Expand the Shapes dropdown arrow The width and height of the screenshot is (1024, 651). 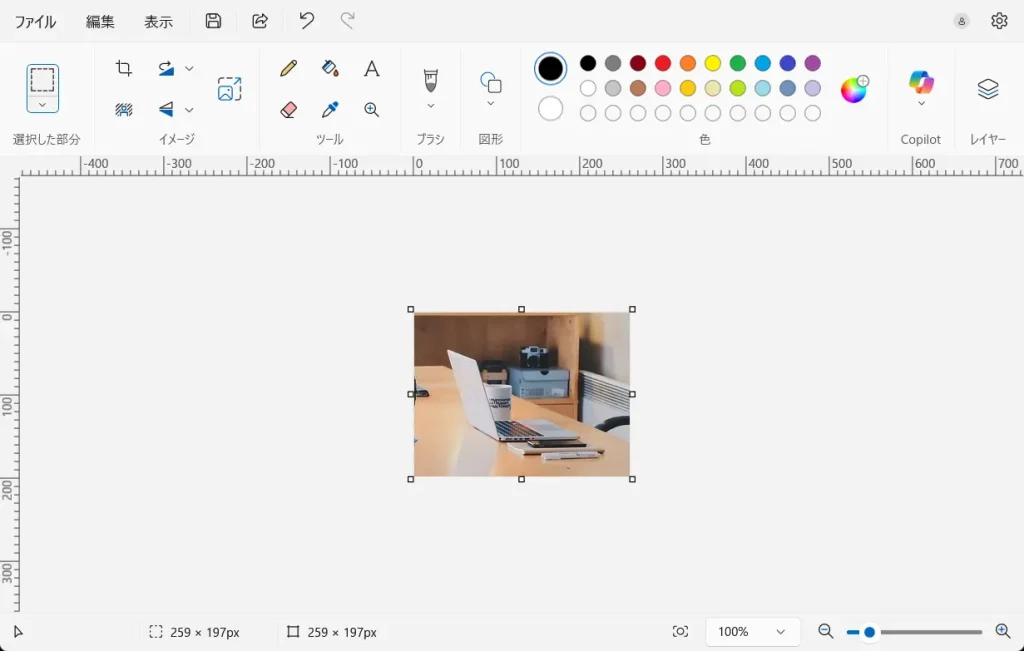pos(490,103)
